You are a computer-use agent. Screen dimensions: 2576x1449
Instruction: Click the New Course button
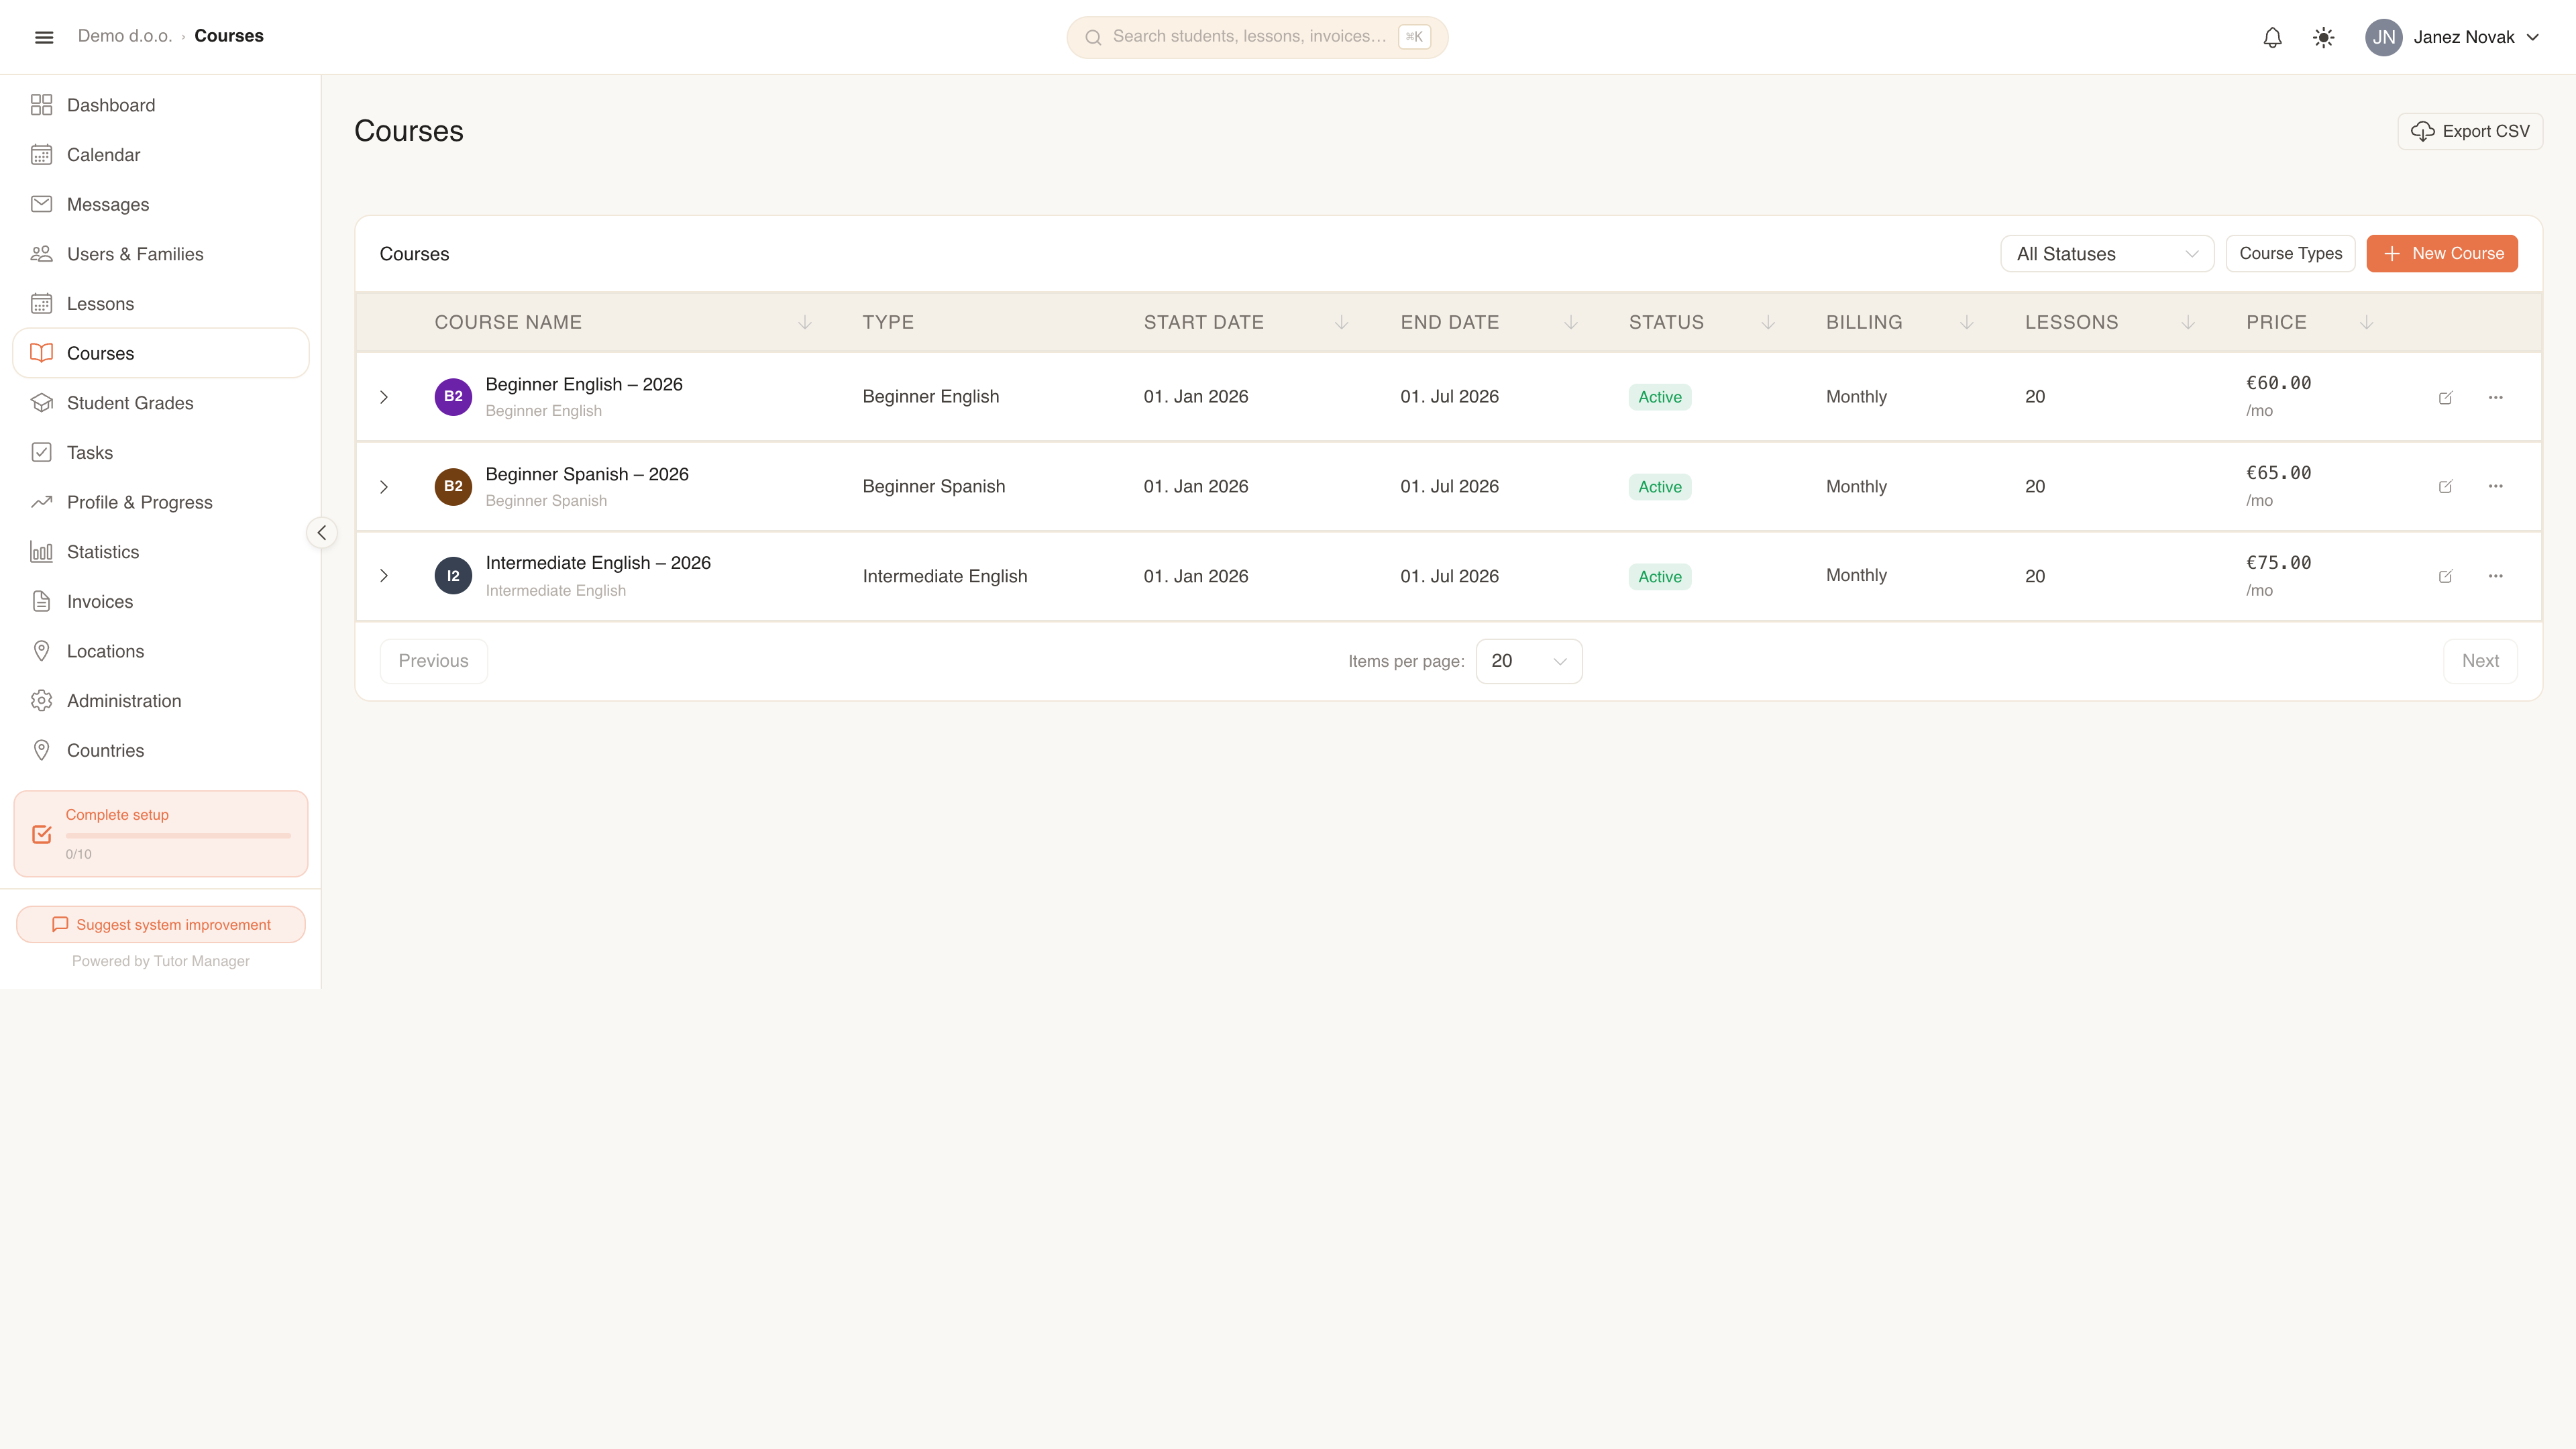click(2442, 254)
